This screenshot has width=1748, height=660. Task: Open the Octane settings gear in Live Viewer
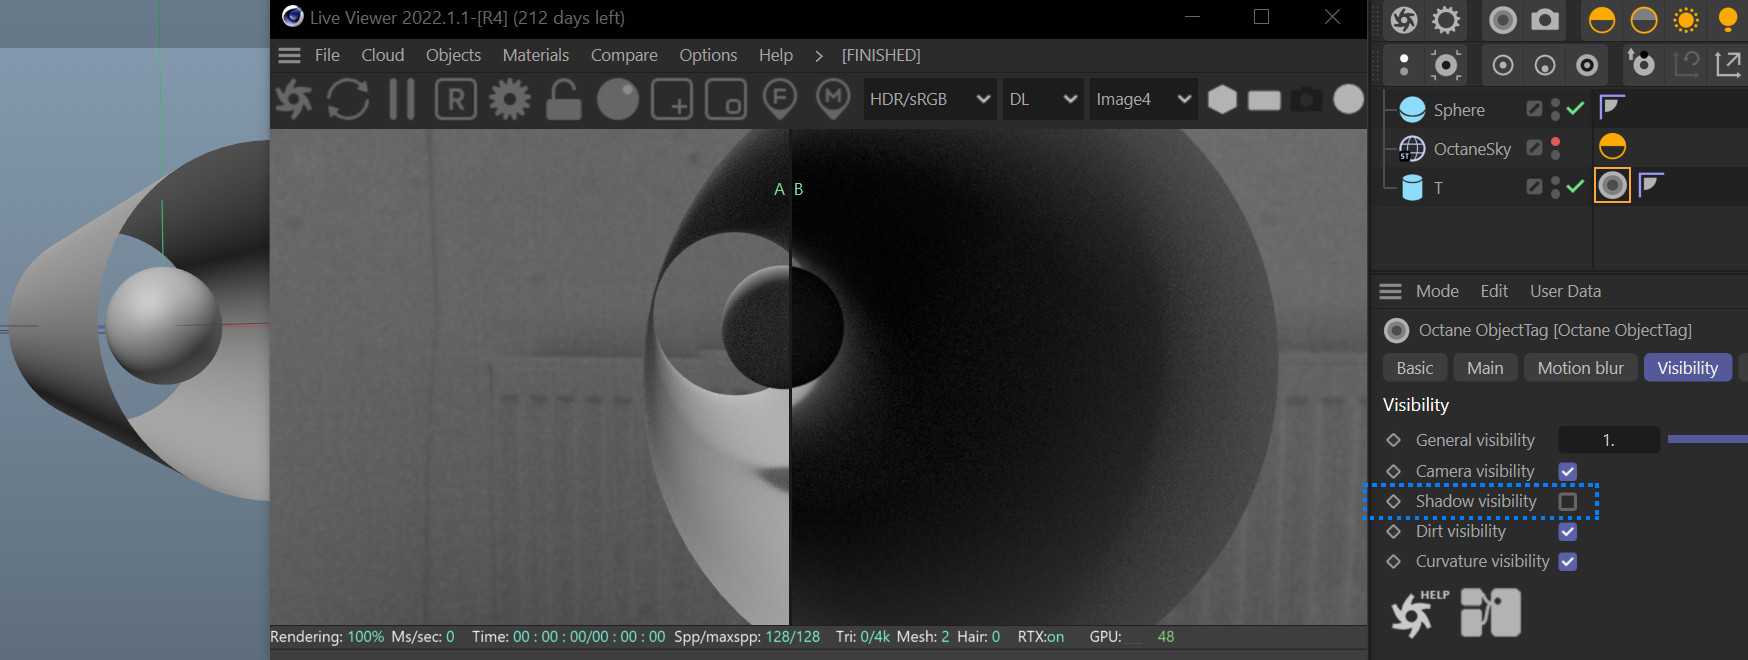pos(510,99)
